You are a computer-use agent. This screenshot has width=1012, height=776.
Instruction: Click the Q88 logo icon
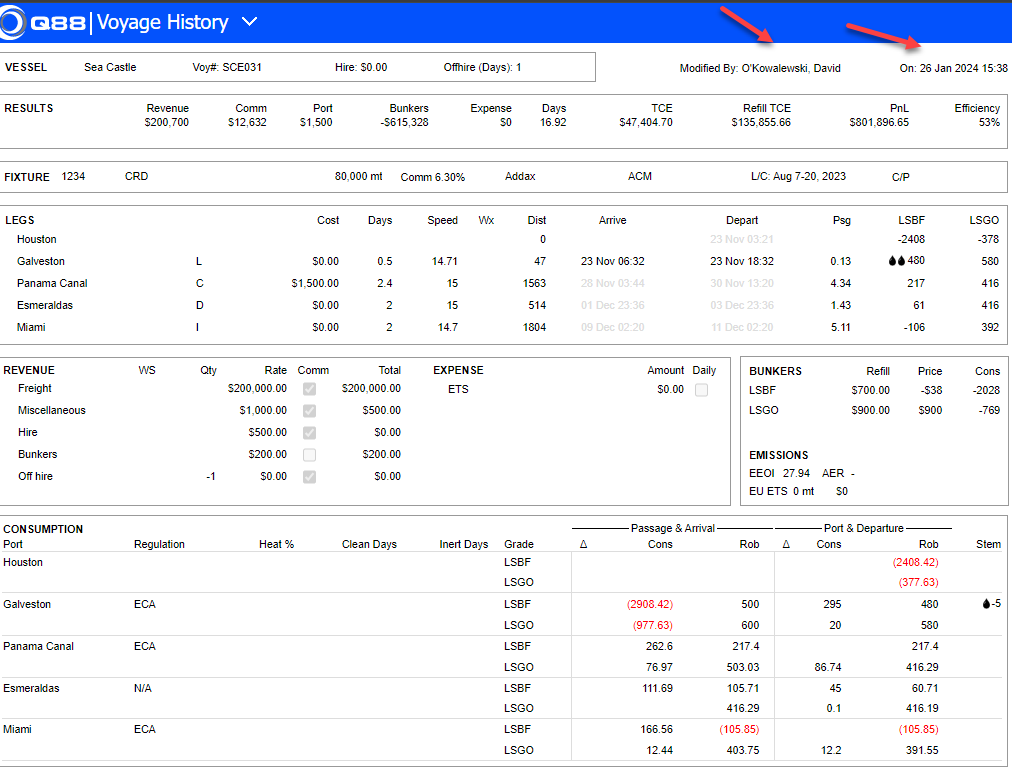pyautogui.click(x=14, y=22)
